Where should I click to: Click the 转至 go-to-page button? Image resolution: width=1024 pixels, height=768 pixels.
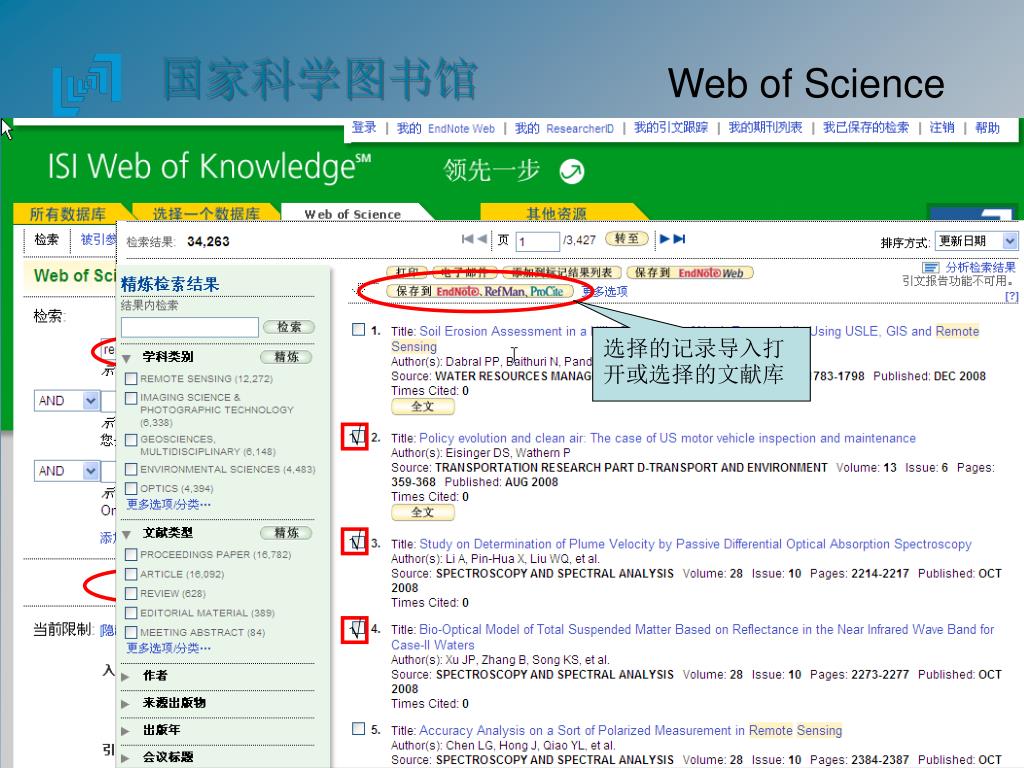pyautogui.click(x=627, y=239)
